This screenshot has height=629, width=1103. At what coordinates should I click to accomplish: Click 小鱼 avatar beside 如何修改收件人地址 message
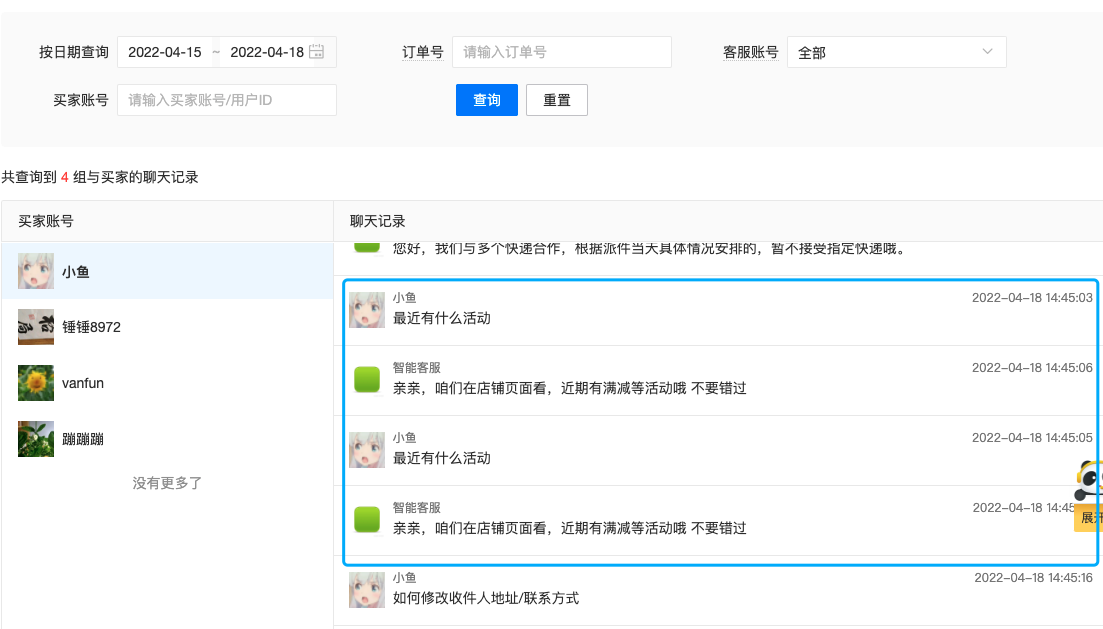(x=367, y=590)
